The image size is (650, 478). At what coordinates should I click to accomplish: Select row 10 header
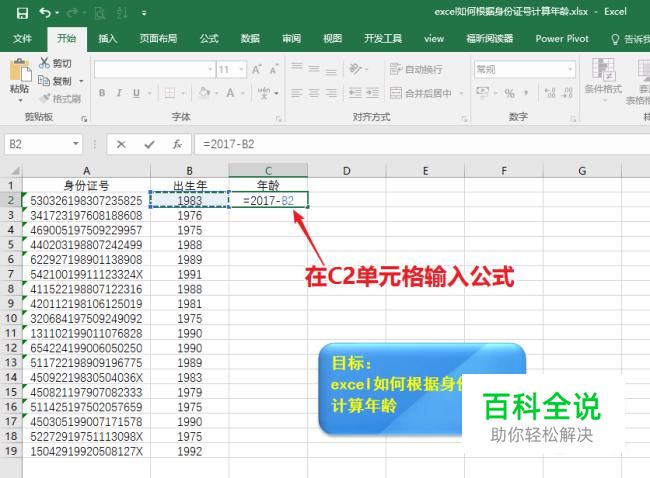click(x=11, y=318)
